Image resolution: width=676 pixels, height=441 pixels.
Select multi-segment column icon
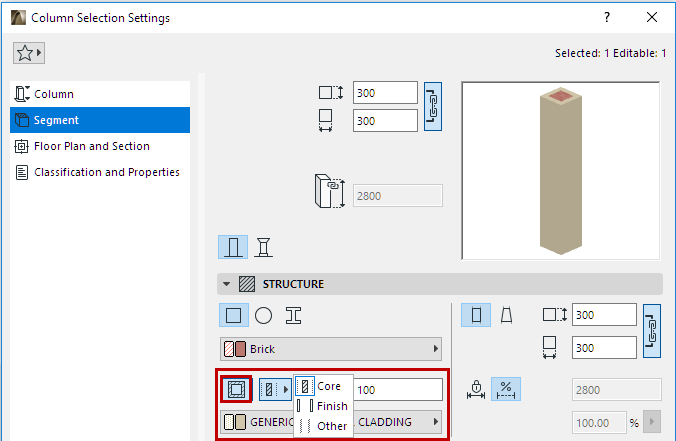[263, 247]
